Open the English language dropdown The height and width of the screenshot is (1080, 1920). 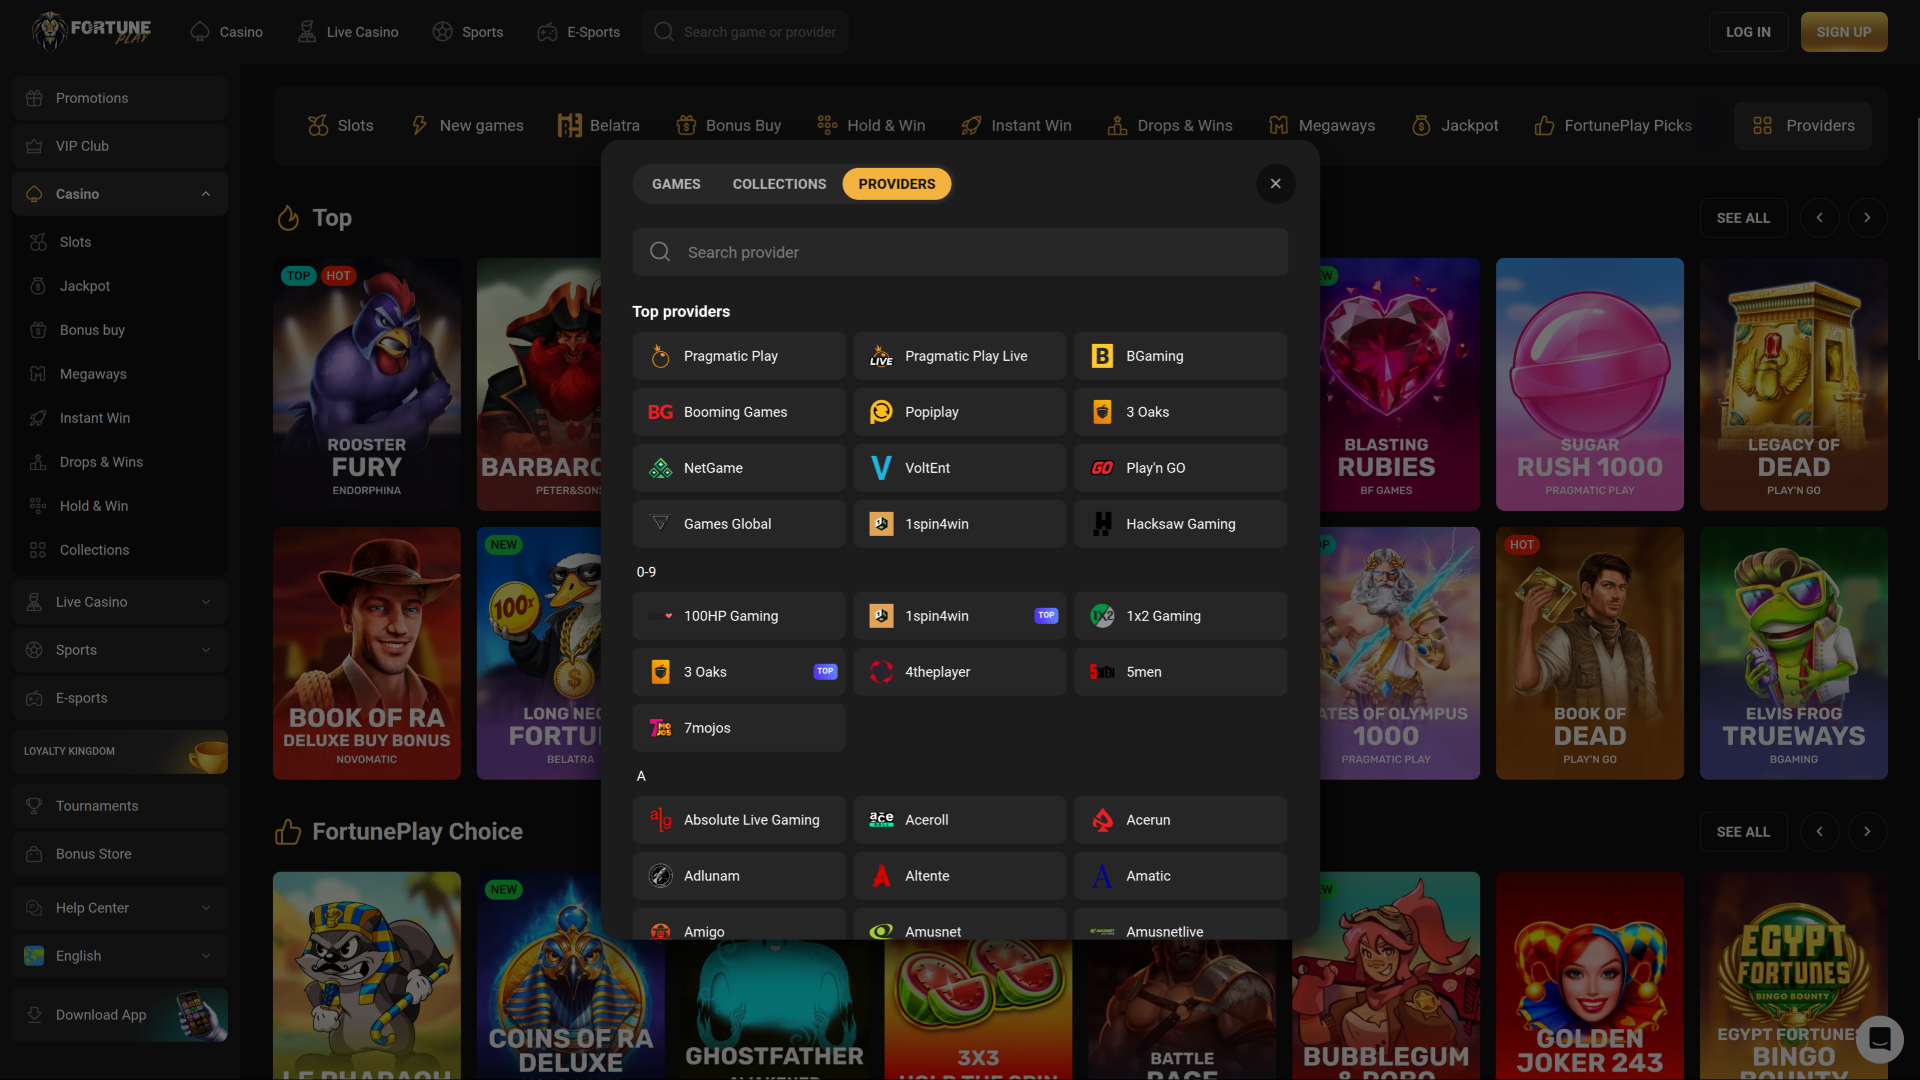coord(119,955)
